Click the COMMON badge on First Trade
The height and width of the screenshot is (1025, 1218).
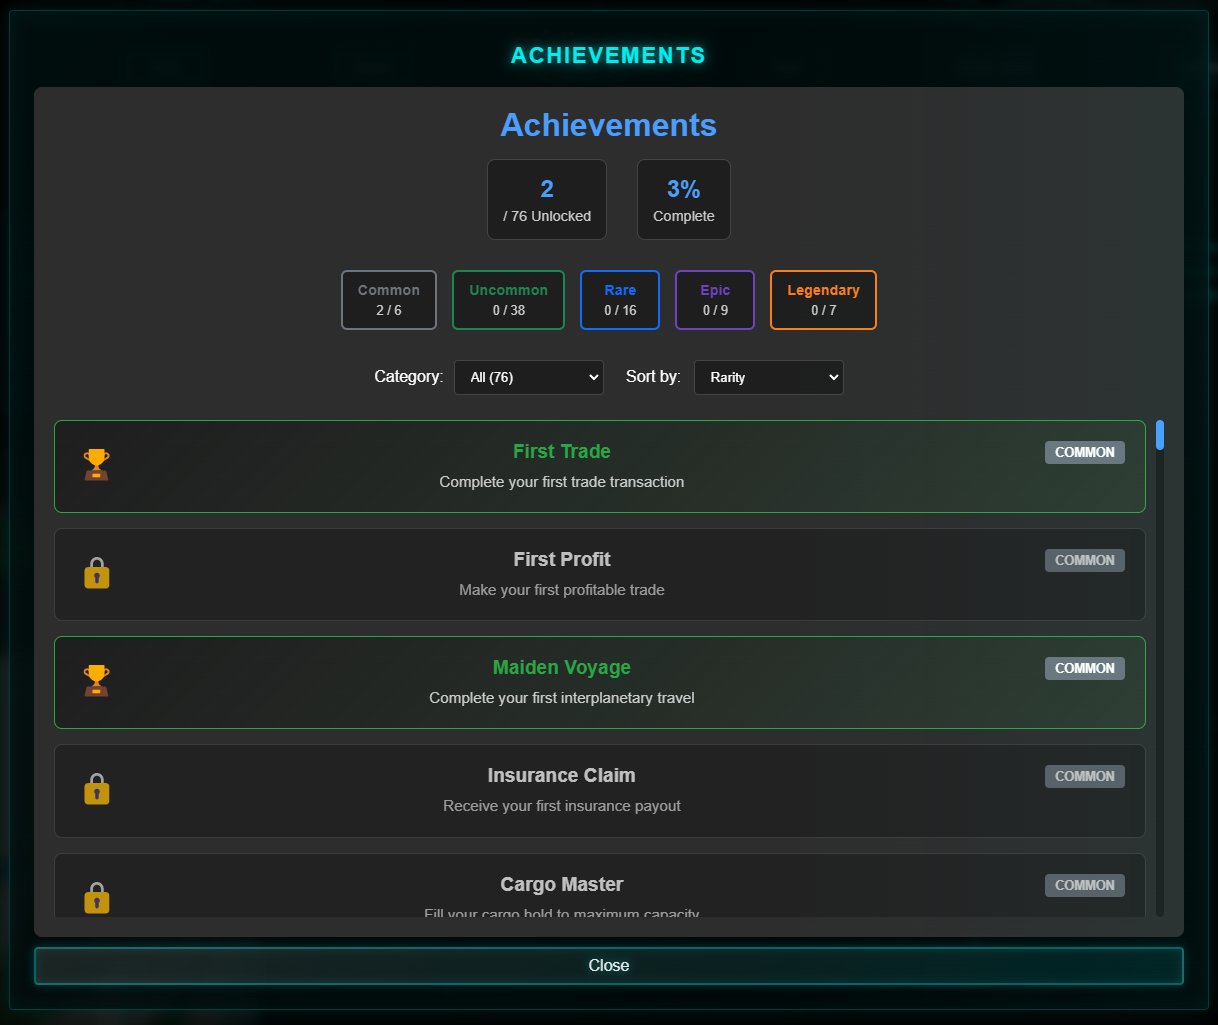1084,452
